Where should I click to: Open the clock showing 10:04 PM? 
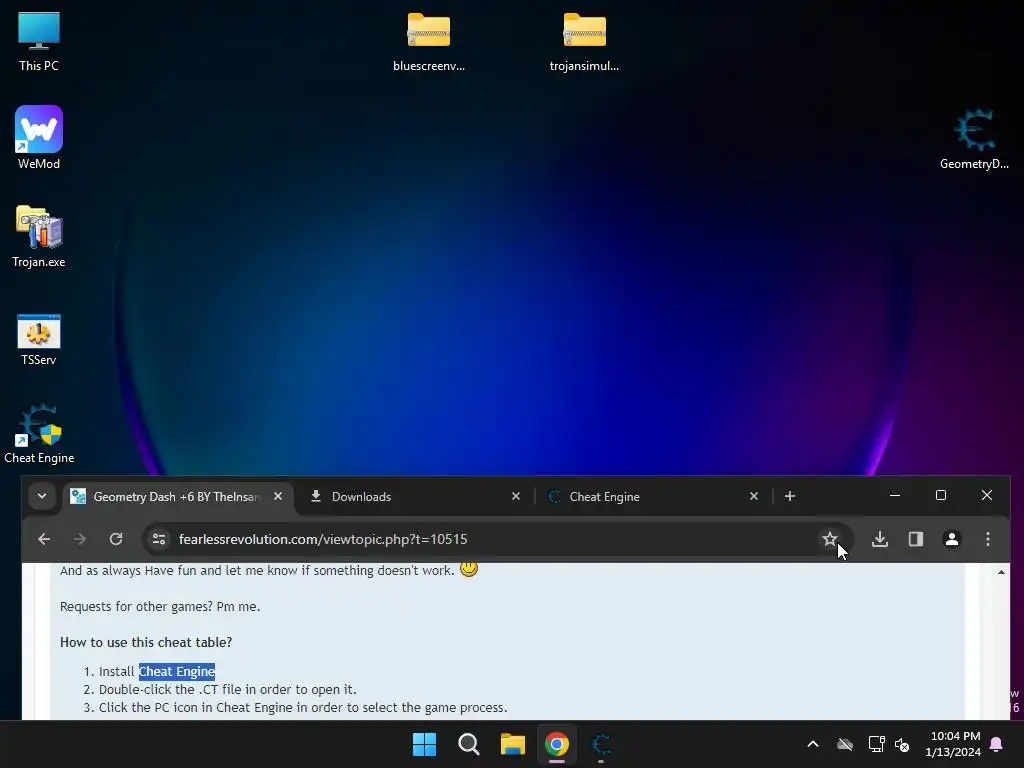pyautogui.click(x=953, y=744)
